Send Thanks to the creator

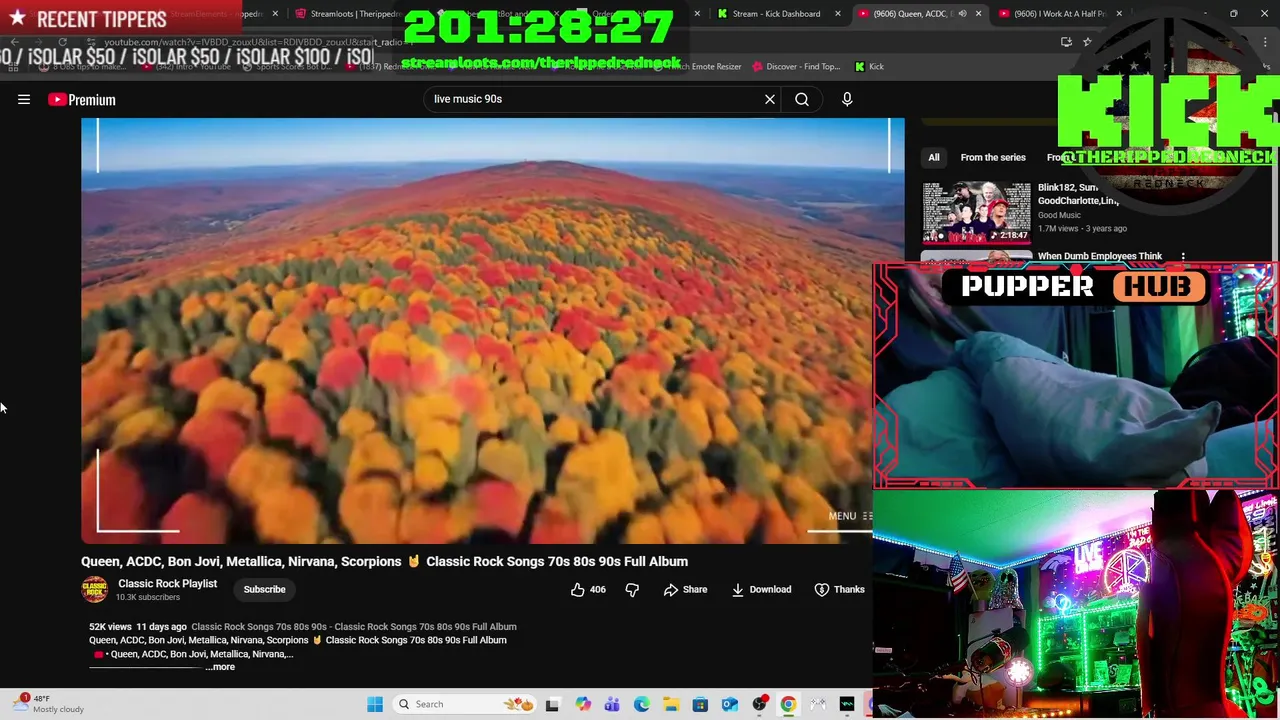tap(839, 590)
